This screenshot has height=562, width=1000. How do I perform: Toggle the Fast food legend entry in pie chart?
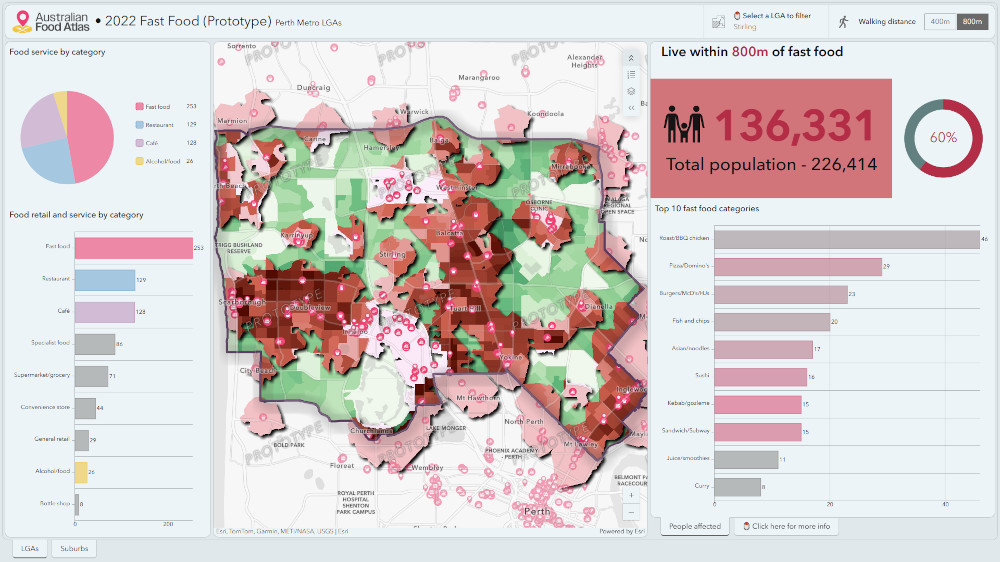(157, 106)
